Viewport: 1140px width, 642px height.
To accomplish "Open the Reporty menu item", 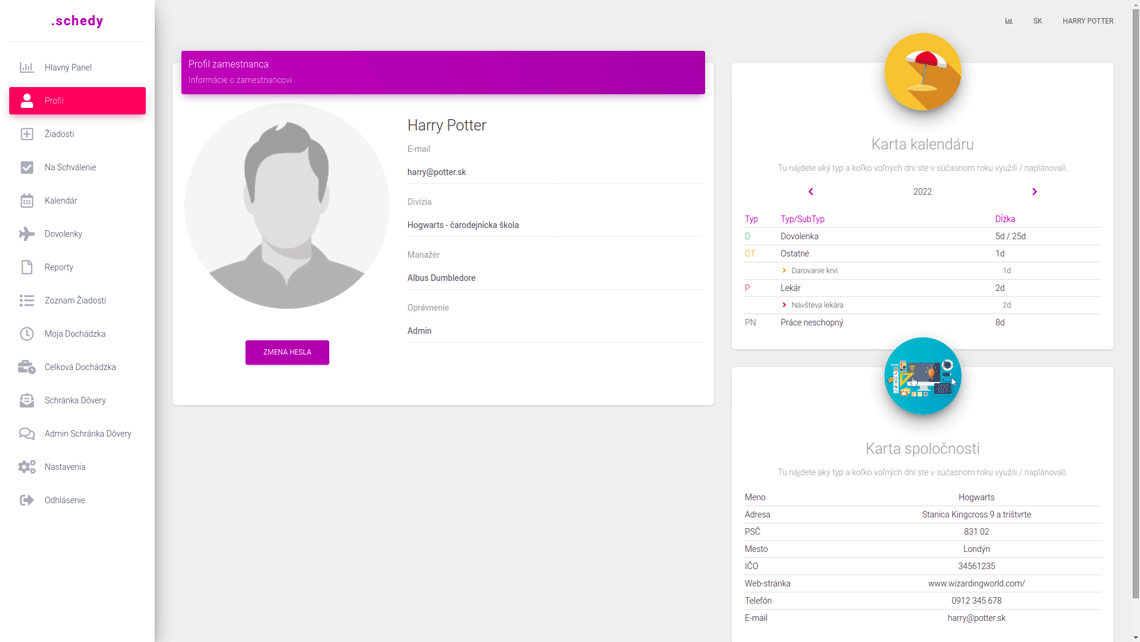I will (x=59, y=267).
